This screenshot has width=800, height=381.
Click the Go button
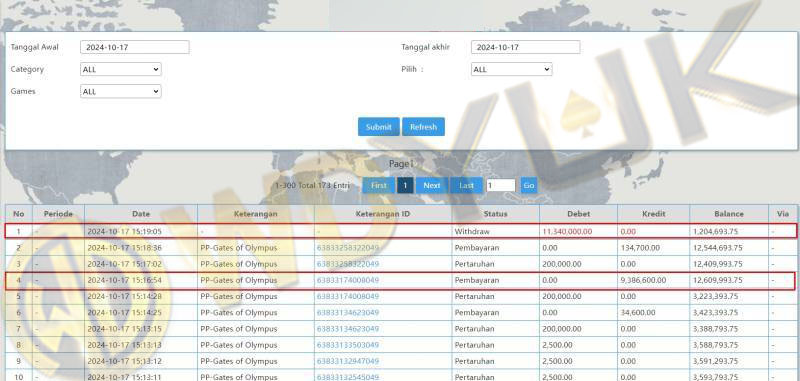(x=529, y=185)
